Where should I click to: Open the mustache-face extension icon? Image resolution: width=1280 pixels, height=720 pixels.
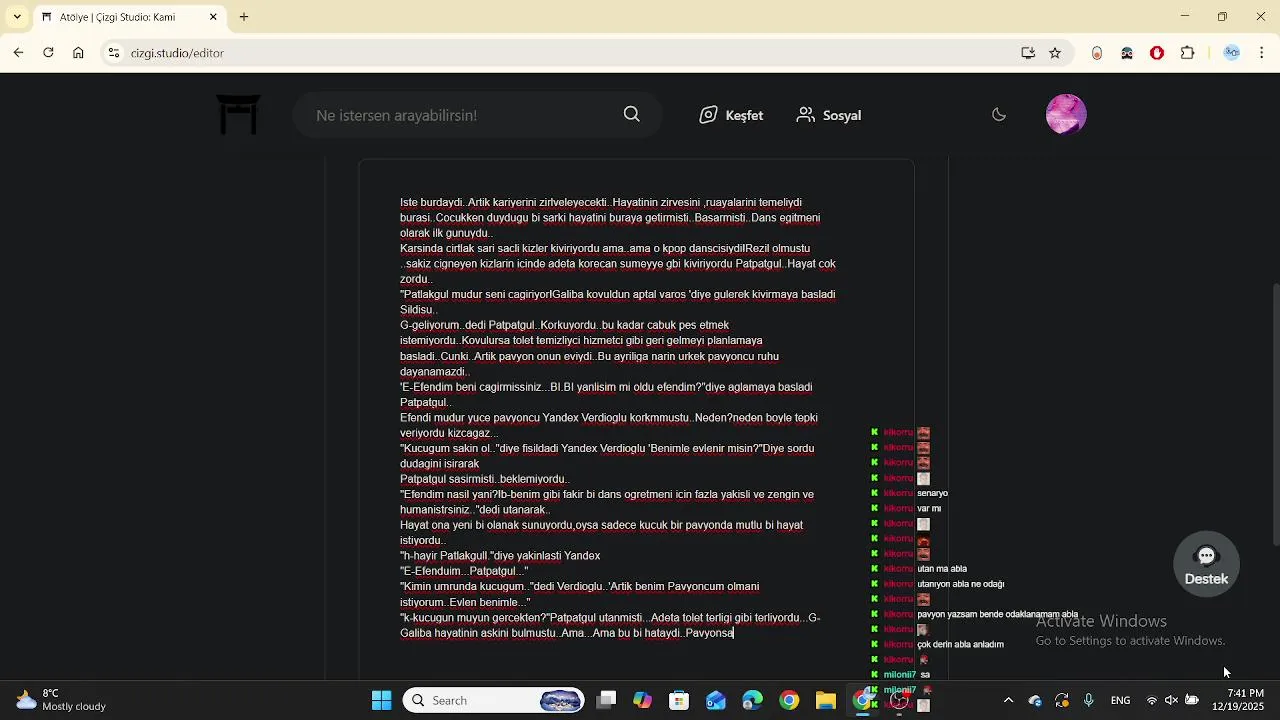(1127, 53)
